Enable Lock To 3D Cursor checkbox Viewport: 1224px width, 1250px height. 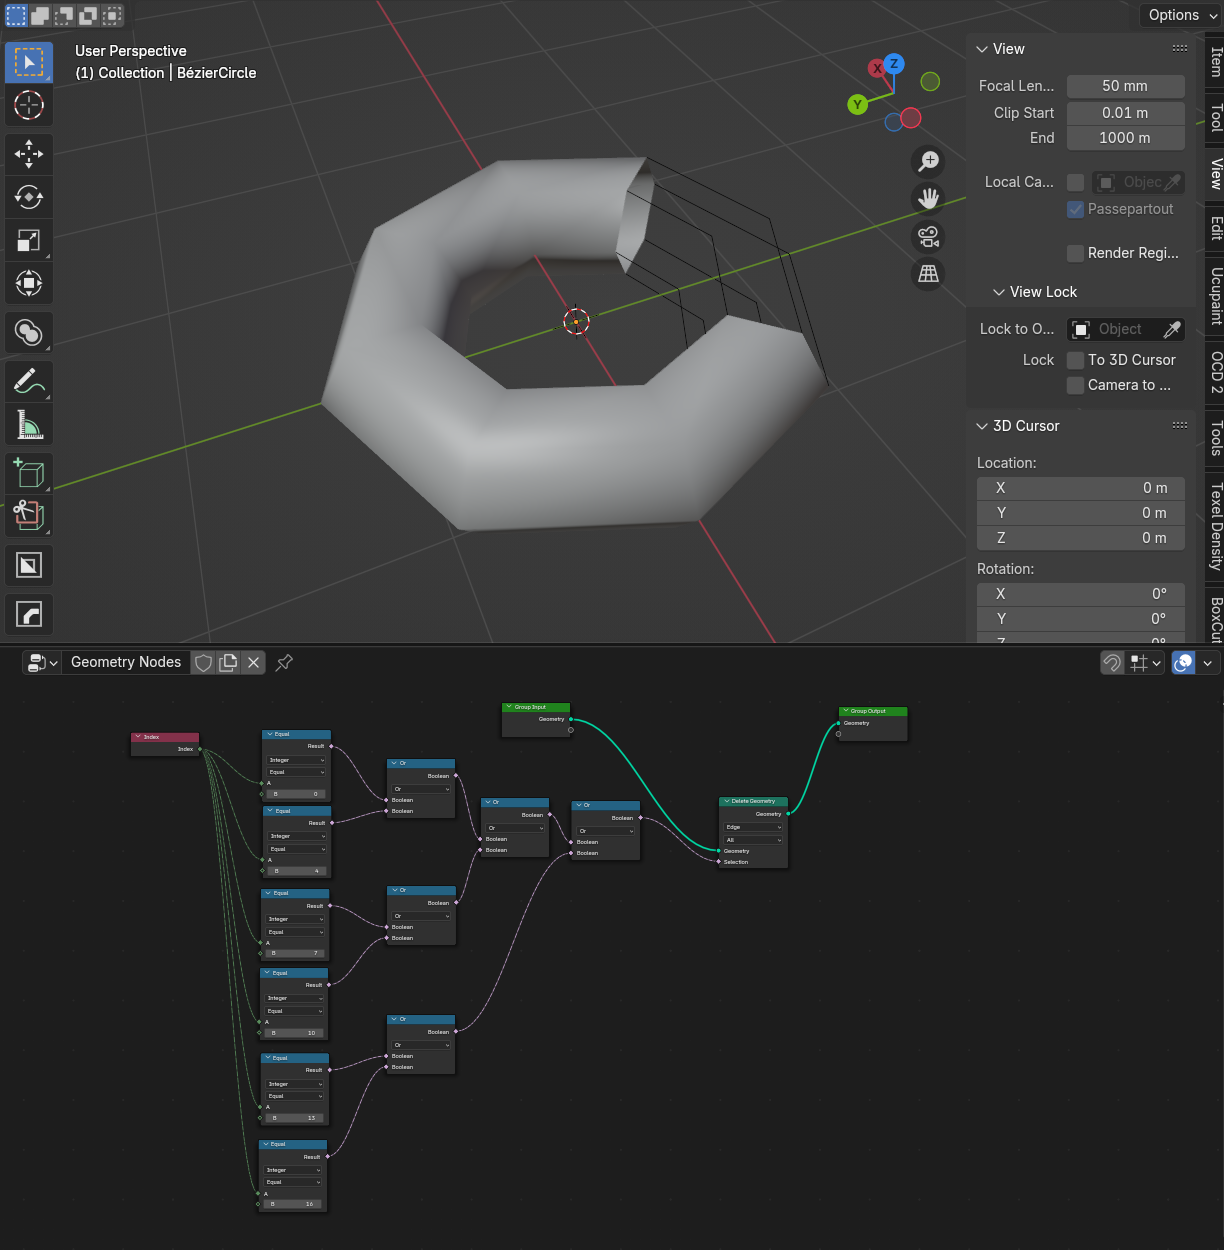pyautogui.click(x=1076, y=360)
